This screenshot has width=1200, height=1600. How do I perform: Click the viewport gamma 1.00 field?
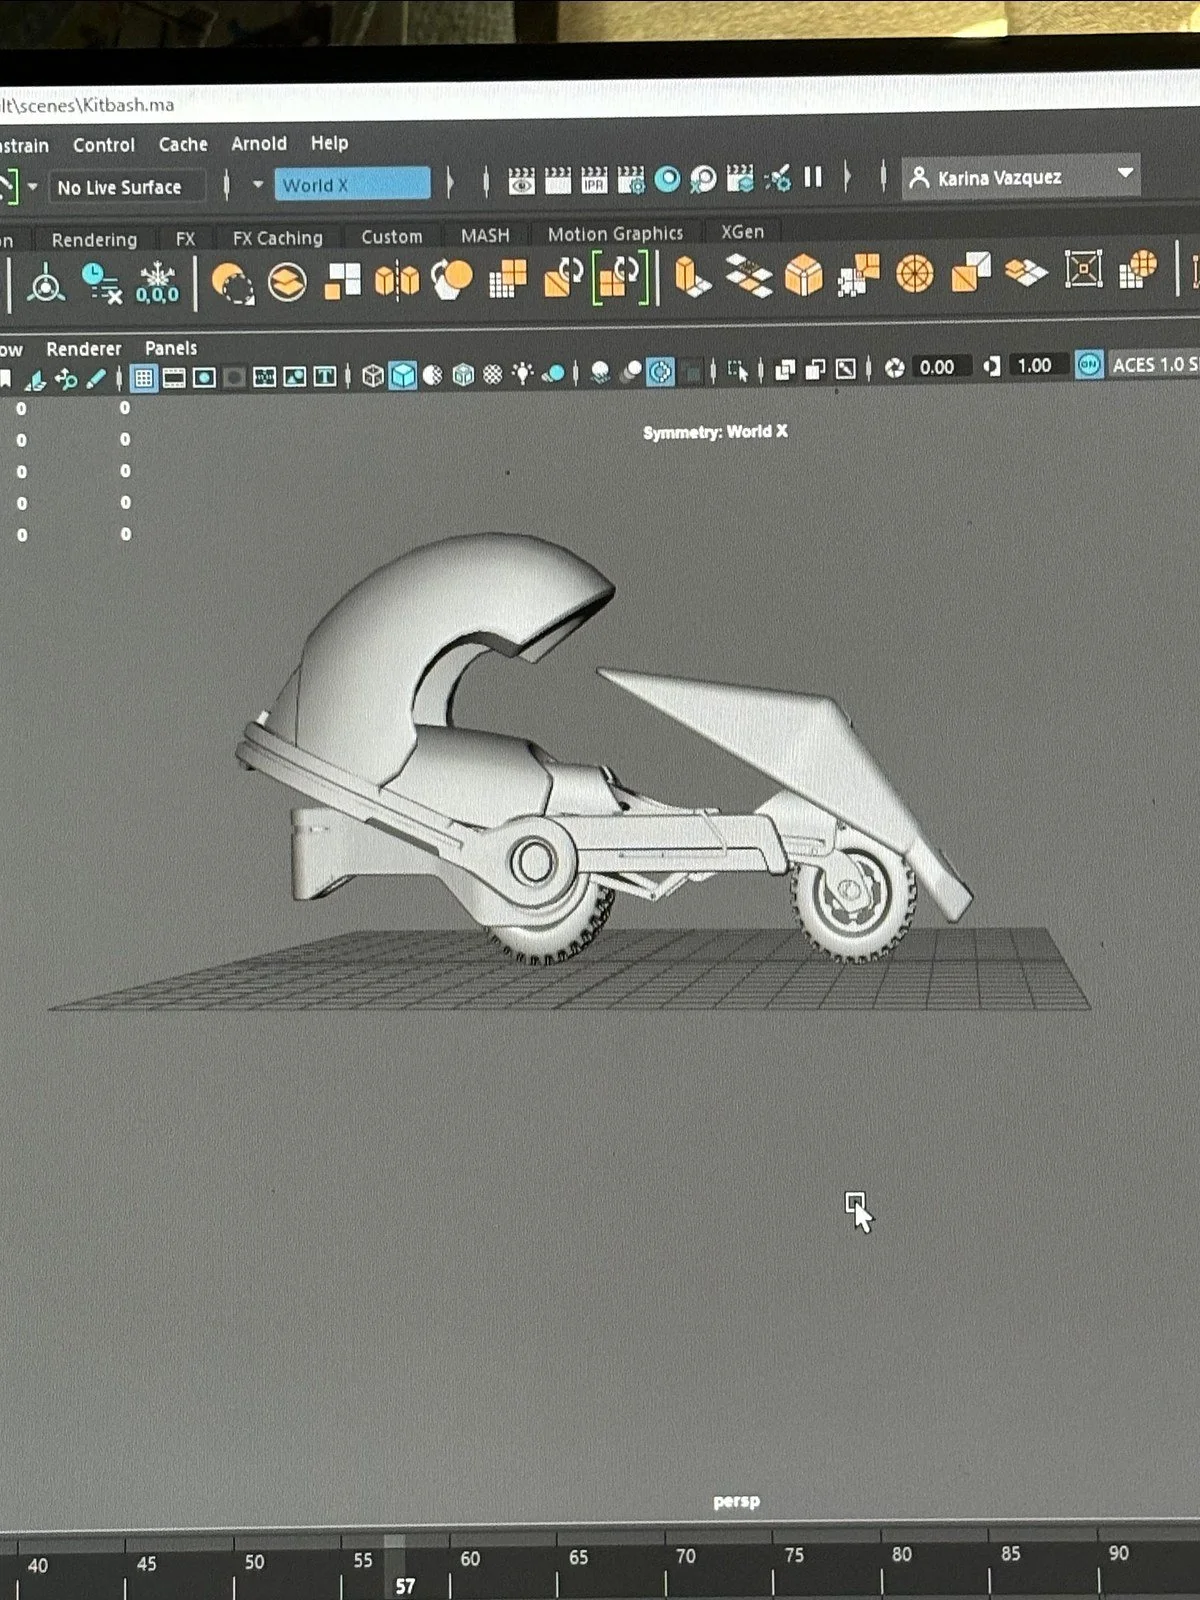(1034, 366)
